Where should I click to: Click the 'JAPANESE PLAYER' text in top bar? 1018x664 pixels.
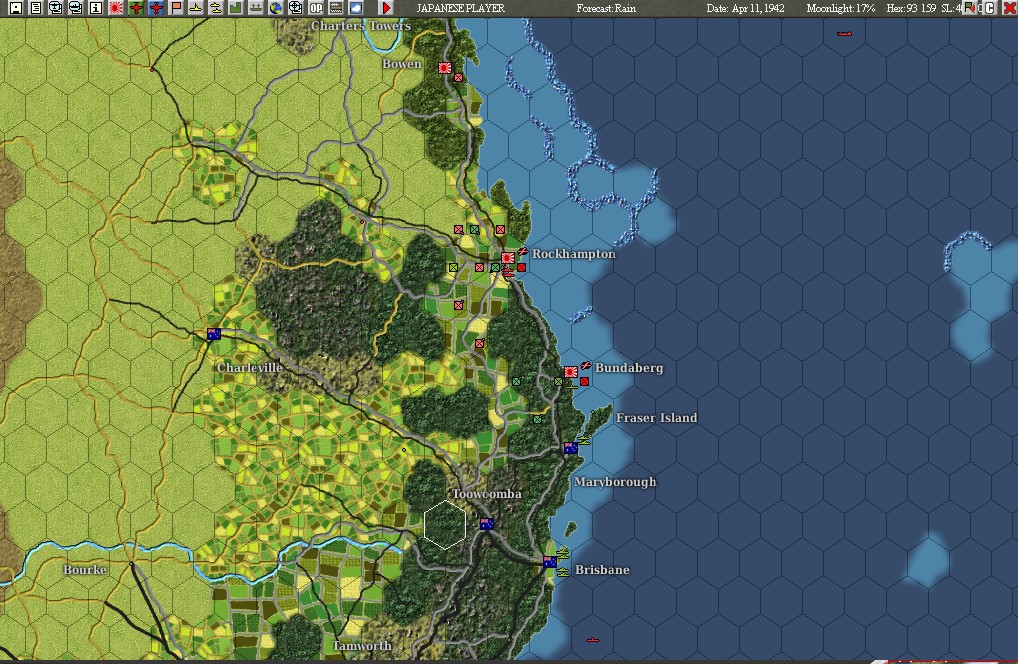point(460,8)
